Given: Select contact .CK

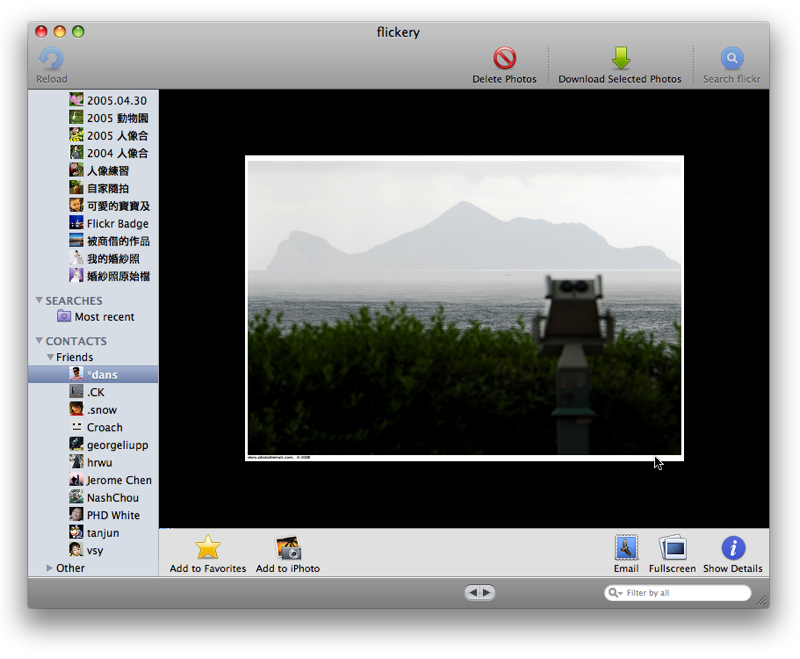Looking at the screenshot, I should pyautogui.click(x=93, y=392).
